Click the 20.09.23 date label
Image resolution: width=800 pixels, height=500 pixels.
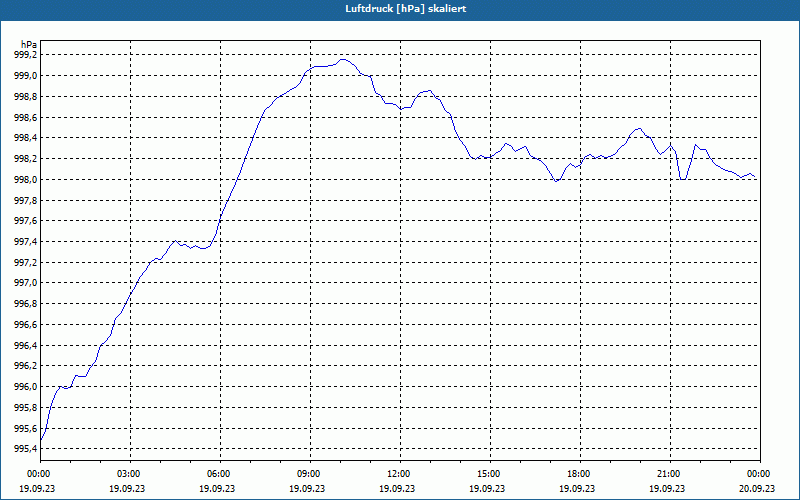757,488
